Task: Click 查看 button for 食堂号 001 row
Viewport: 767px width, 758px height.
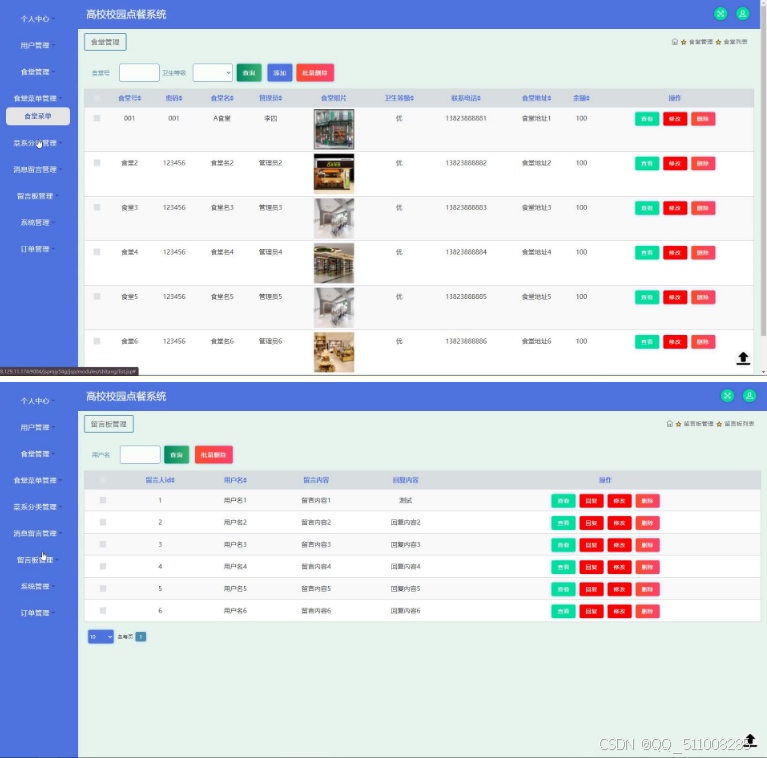Action: coord(647,119)
